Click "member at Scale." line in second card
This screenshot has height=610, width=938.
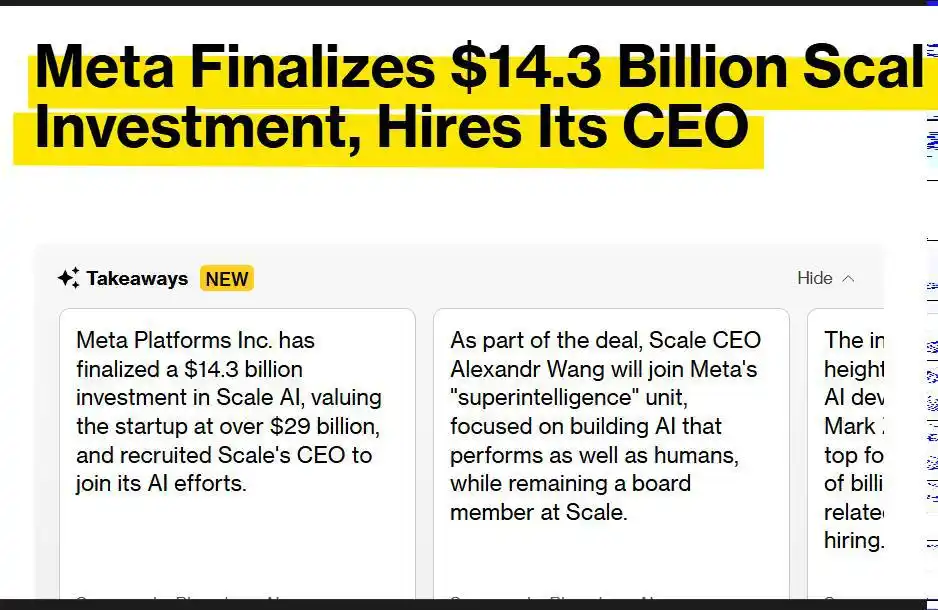point(538,513)
